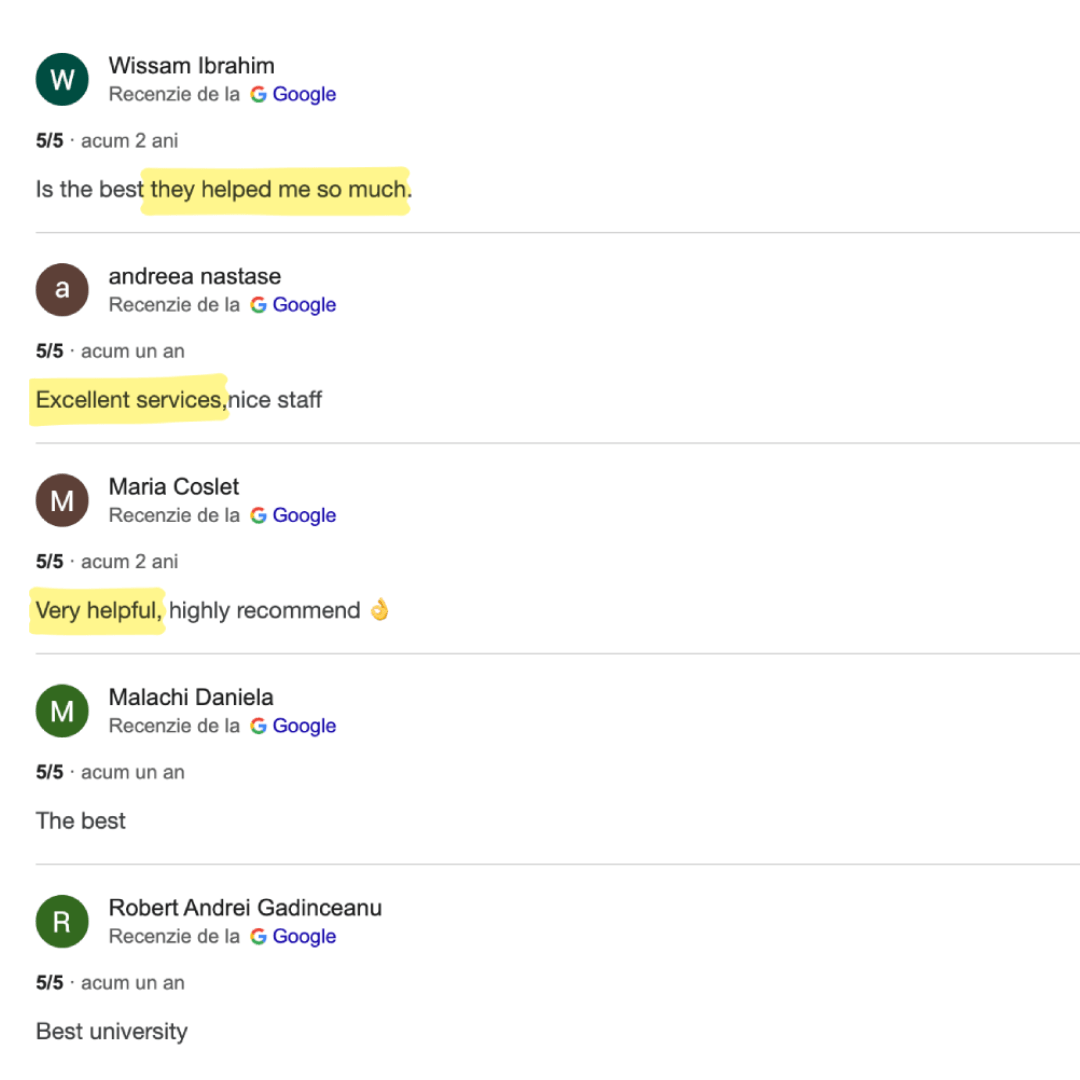
Task: Open Google link in andreea nastase's review
Action: tap(304, 305)
